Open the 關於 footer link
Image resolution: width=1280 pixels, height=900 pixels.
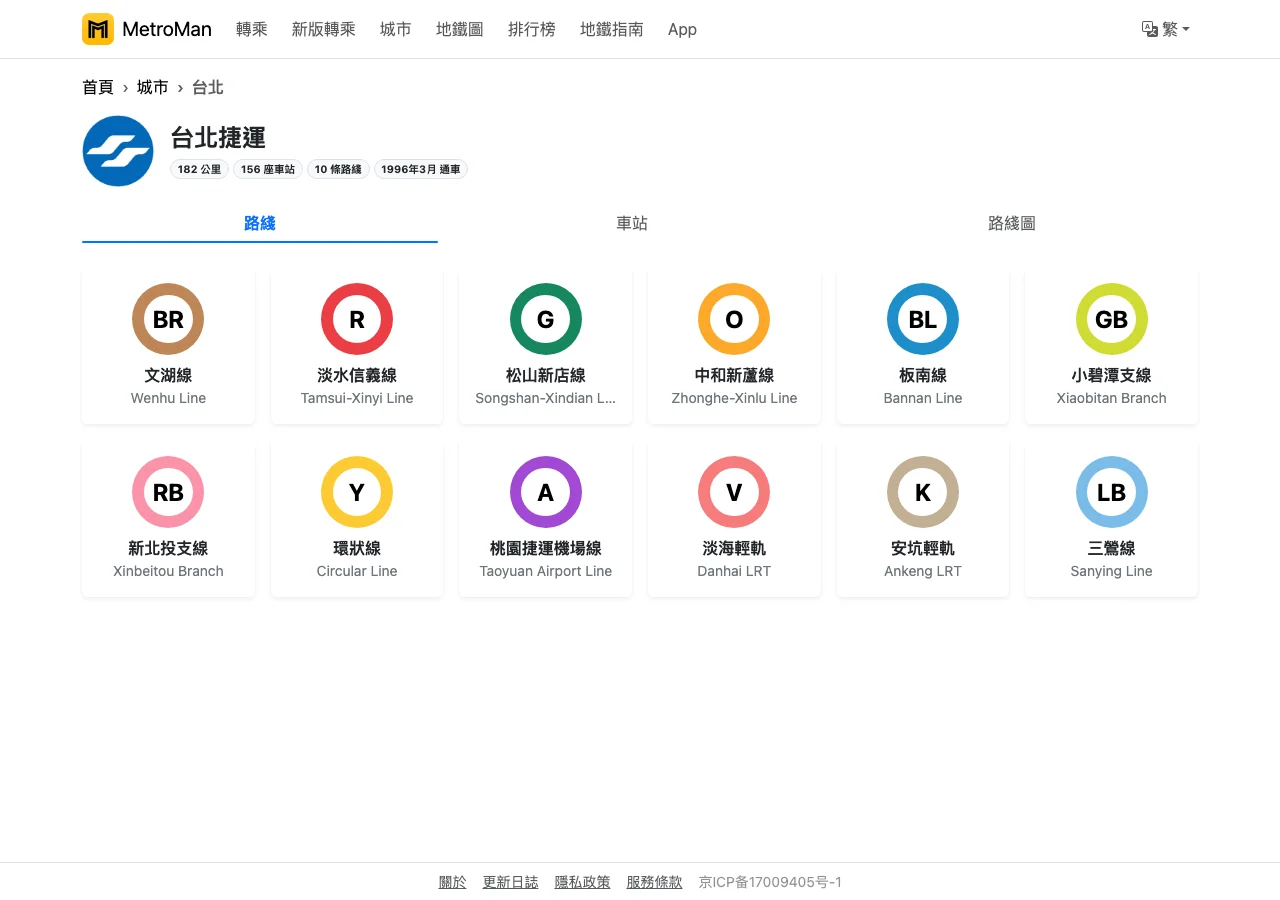(x=453, y=882)
